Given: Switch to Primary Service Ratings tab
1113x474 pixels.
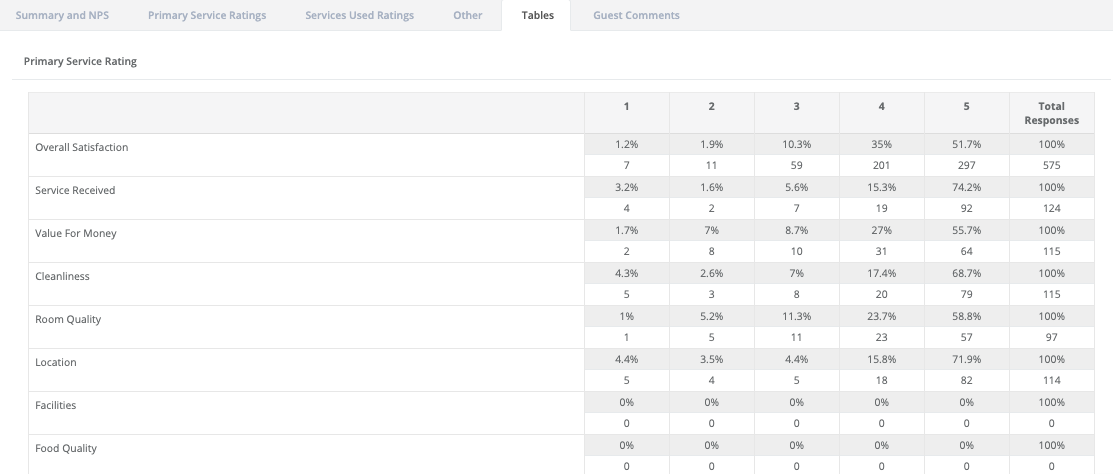Looking at the screenshot, I should pyautogui.click(x=207, y=15).
